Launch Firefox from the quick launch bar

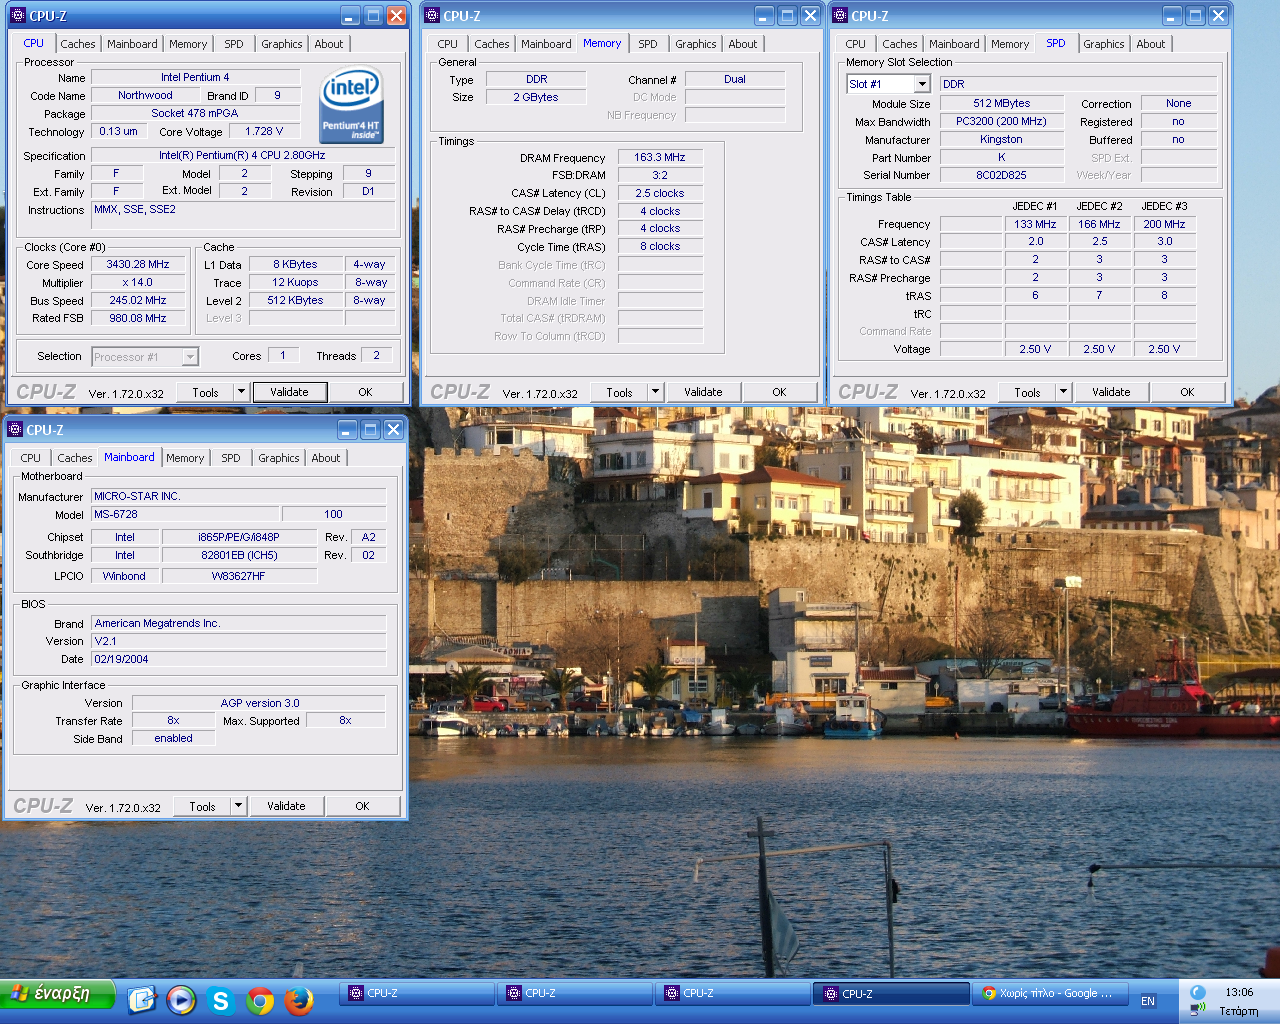pyautogui.click(x=299, y=1000)
